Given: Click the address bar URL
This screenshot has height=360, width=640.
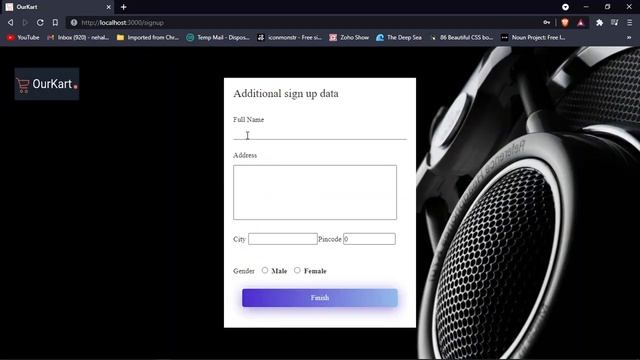Looking at the screenshot, I should click(122, 22).
